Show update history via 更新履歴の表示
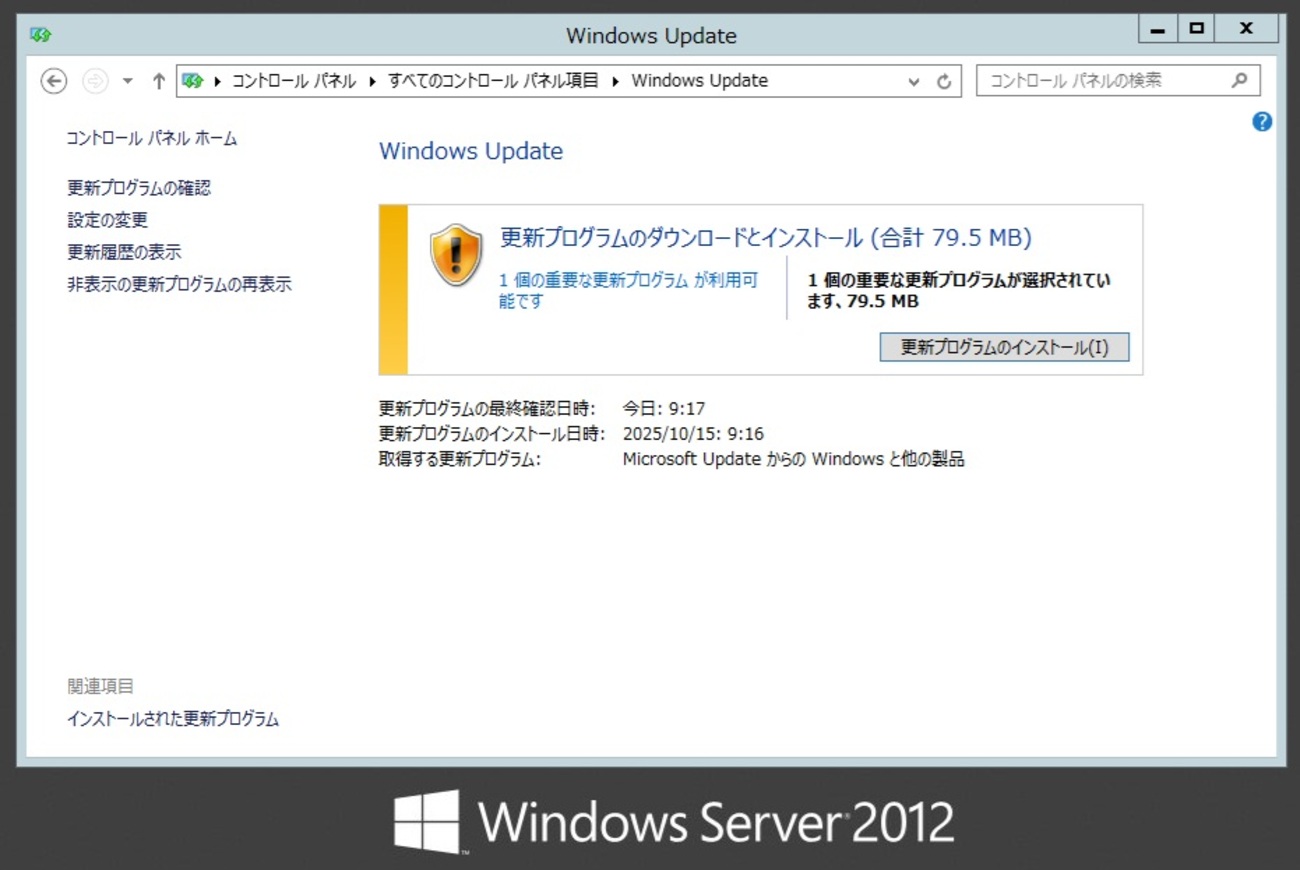 [x=123, y=251]
